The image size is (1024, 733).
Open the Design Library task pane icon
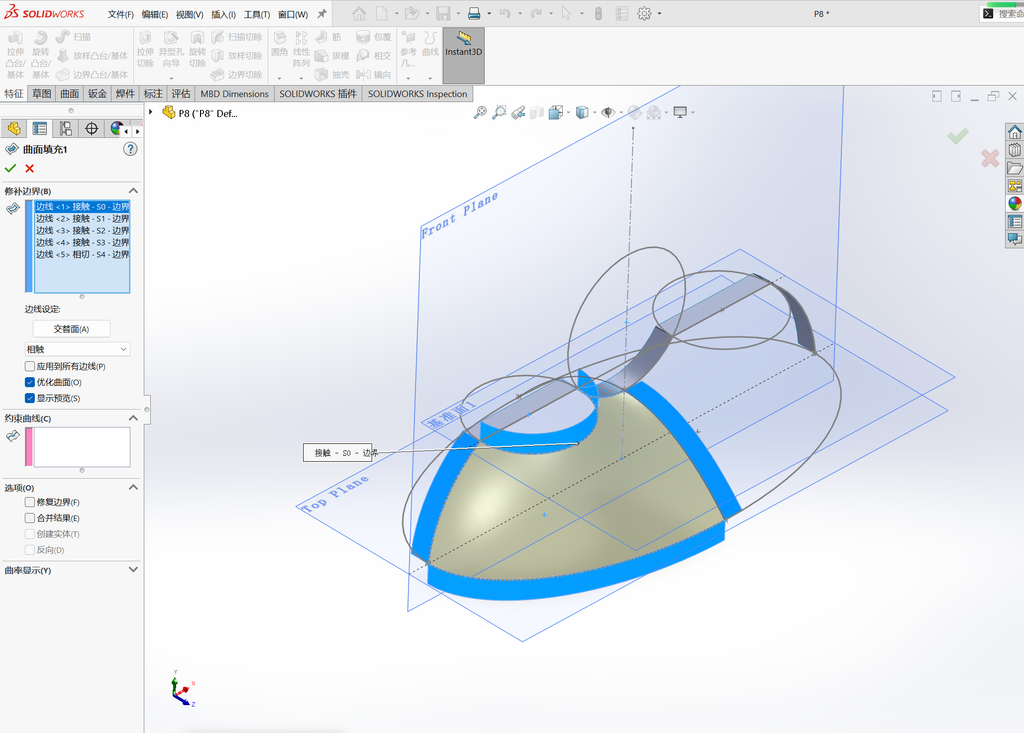click(x=1014, y=150)
